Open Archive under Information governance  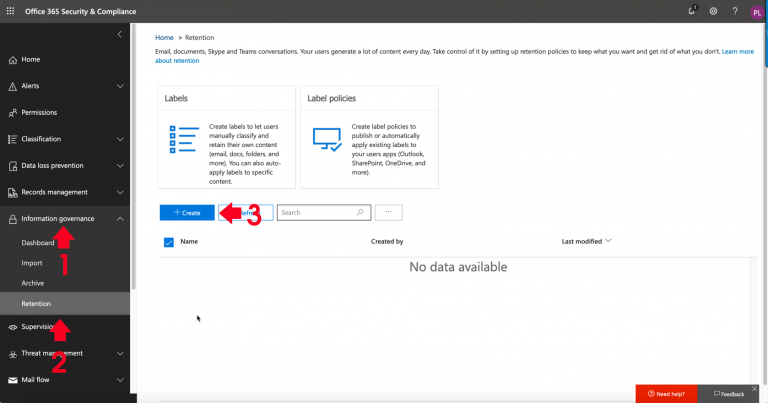(32, 283)
